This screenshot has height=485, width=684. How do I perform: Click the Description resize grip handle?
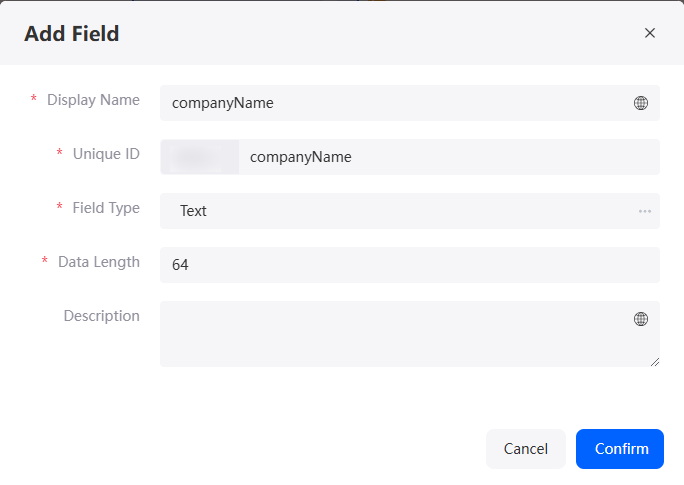coord(655,362)
